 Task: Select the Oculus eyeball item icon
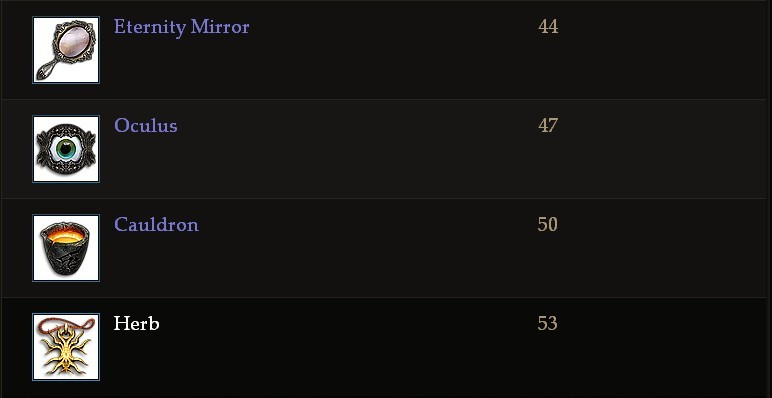pyautogui.click(x=66, y=149)
